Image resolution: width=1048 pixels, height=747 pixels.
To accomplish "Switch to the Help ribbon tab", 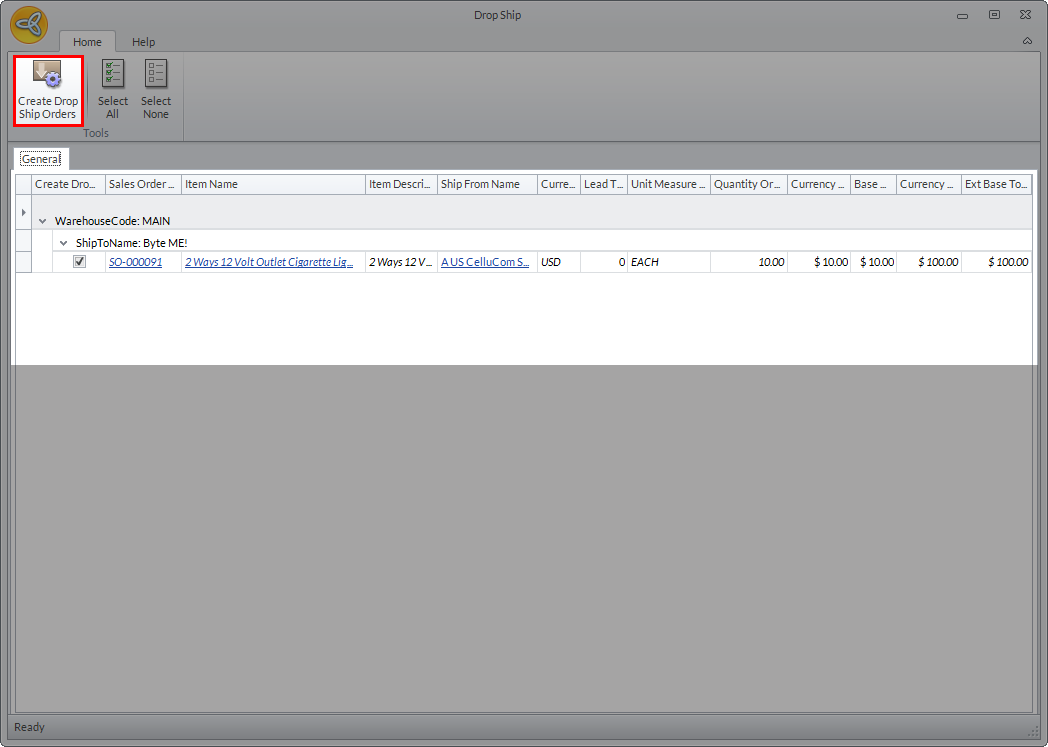I will tap(144, 42).
